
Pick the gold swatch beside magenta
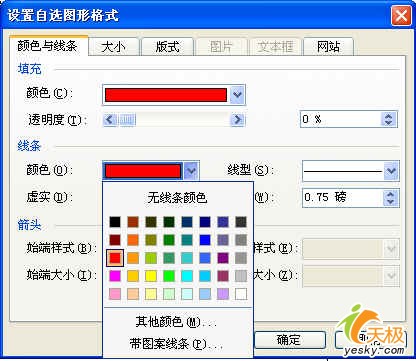click(133, 276)
